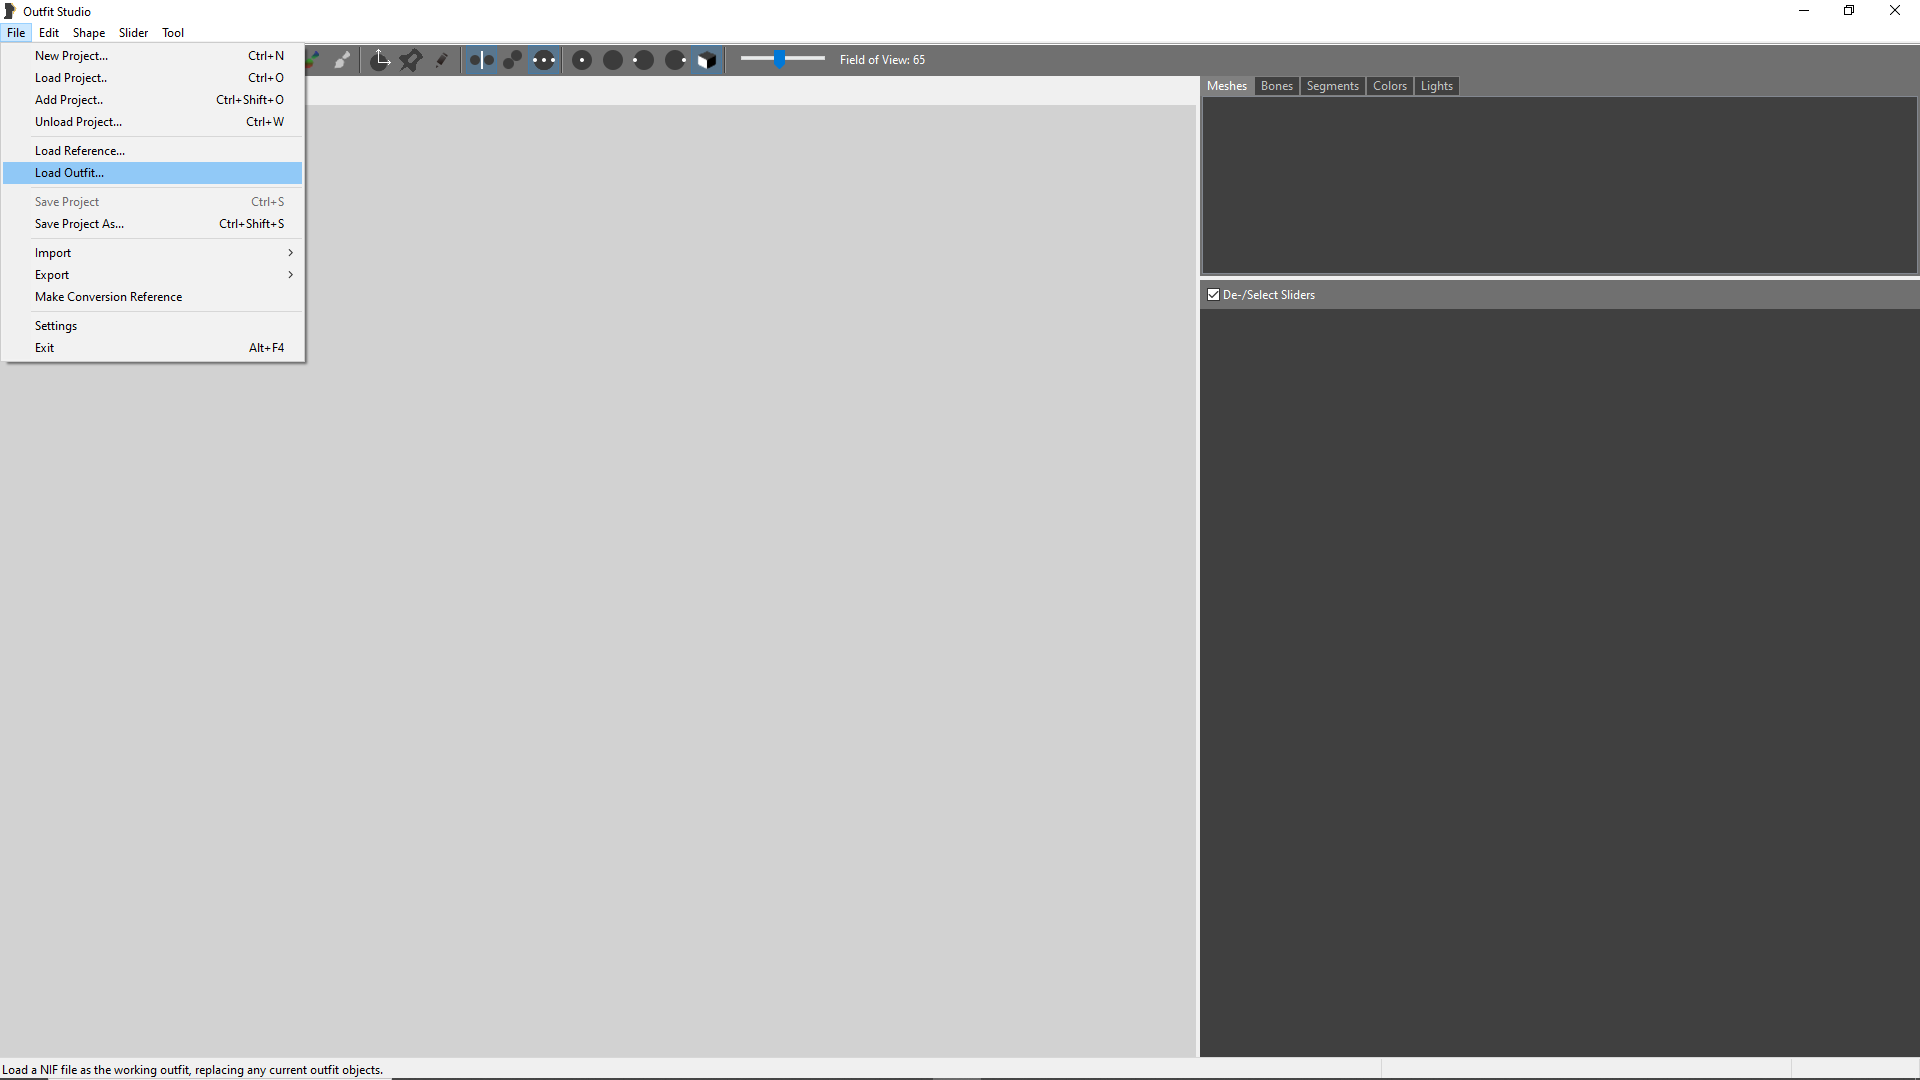This screenshot has width=1920, height=1080.
Task: Open the Slider menu
Action: point(133,33)
